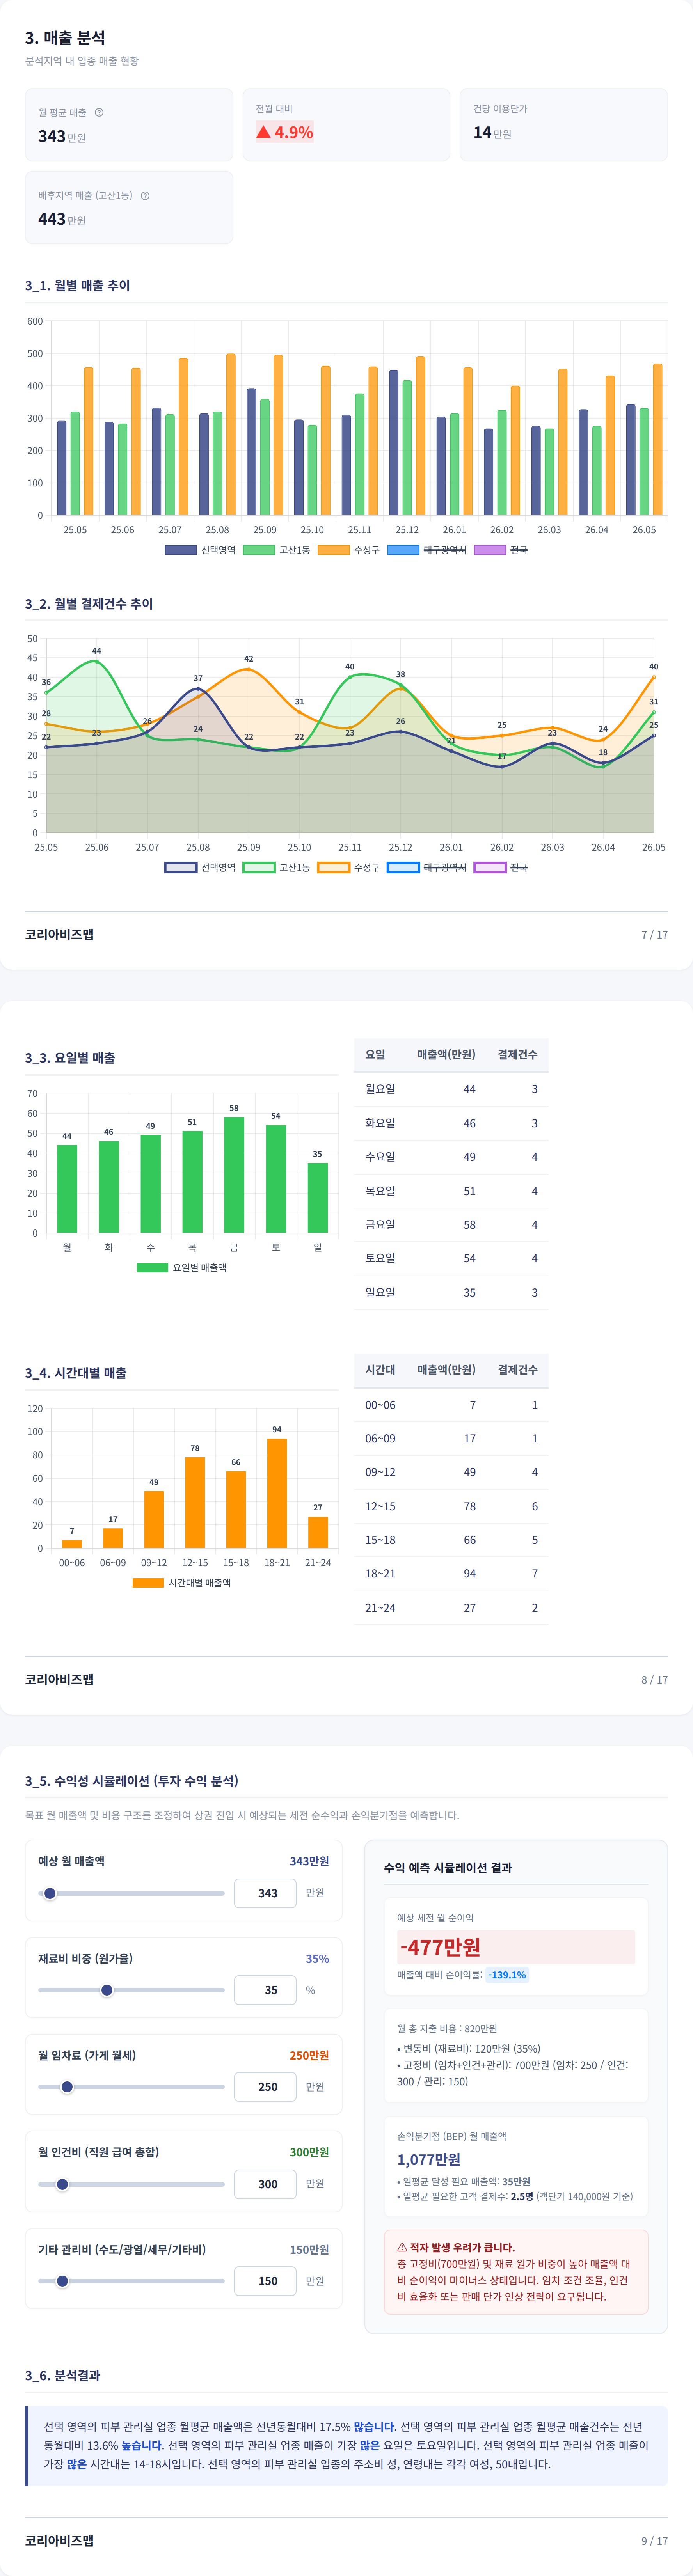The image size is (693, 2576).
Task: Click the 금요일 row label
Action: pos(380,1224)
